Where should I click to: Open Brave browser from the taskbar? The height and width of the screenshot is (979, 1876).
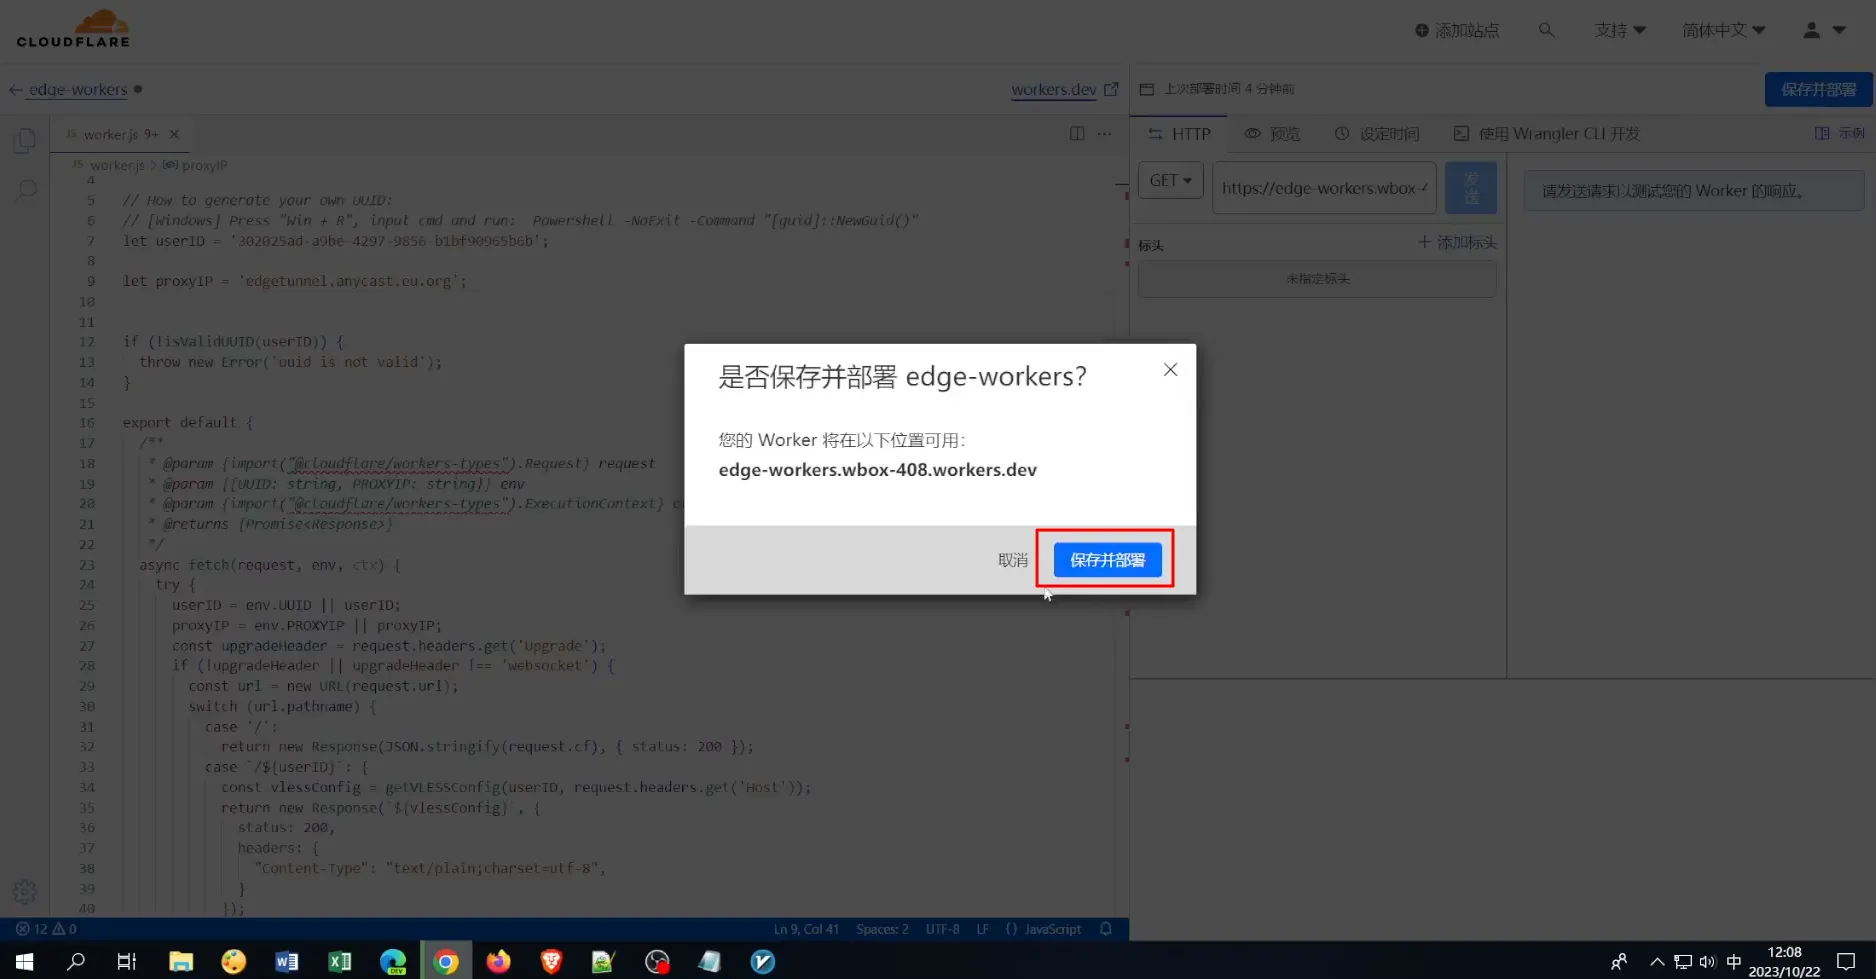pyautogui.click(x=551, y=961)
